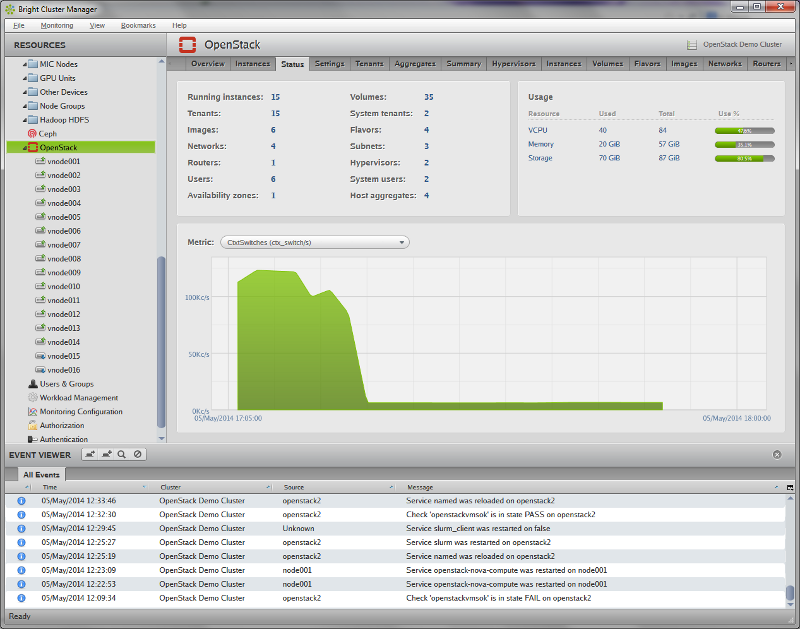Click the Hadoop HDFS folder icon
The image size is (800, 629).
point(33,120)
